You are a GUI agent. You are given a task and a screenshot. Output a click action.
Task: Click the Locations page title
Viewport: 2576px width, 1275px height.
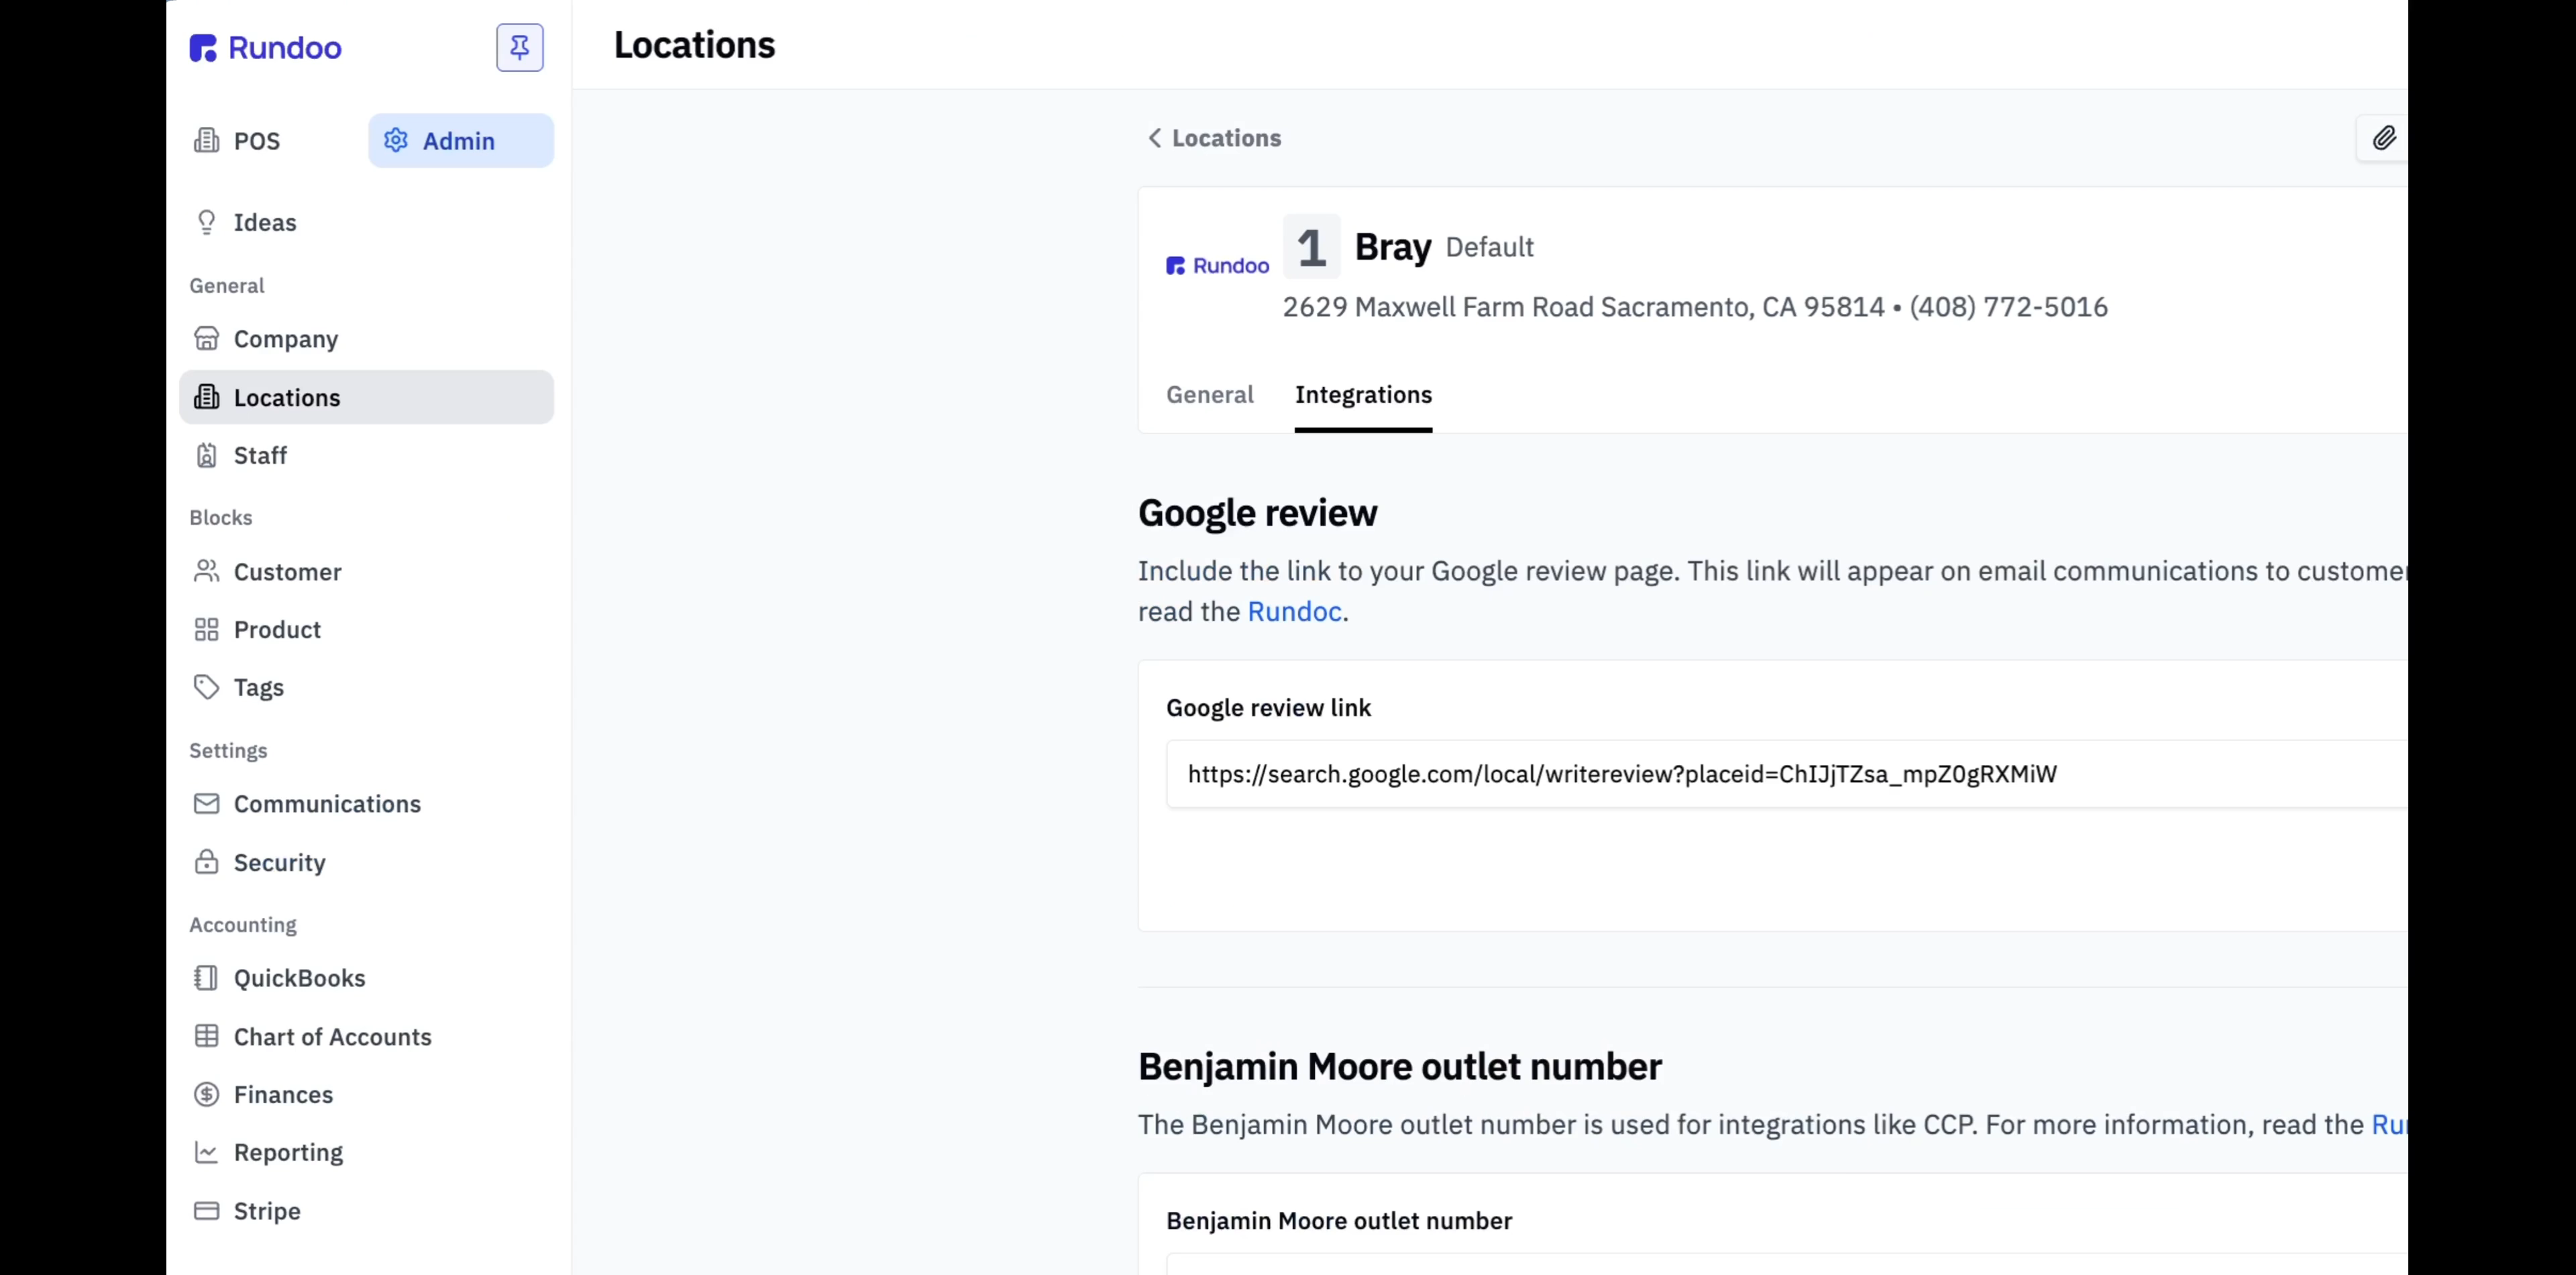tap(694, 45)
